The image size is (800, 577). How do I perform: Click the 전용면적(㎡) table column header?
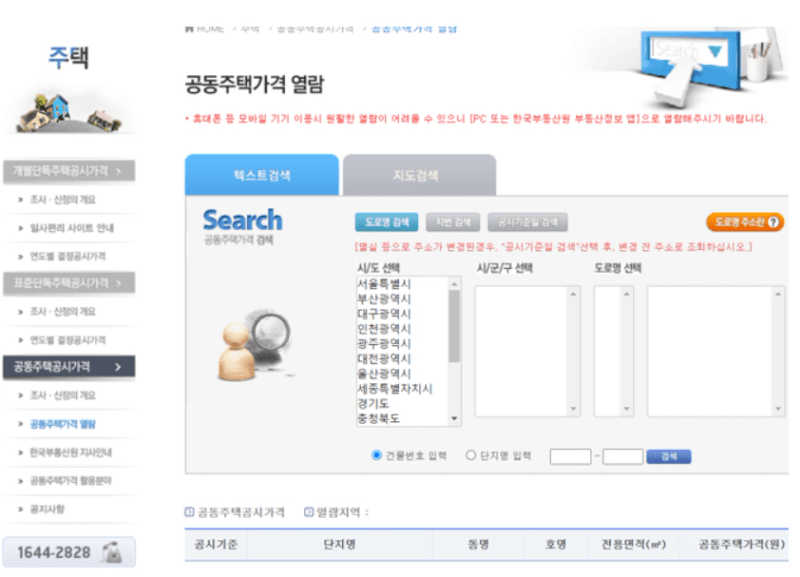click(633, 544)
